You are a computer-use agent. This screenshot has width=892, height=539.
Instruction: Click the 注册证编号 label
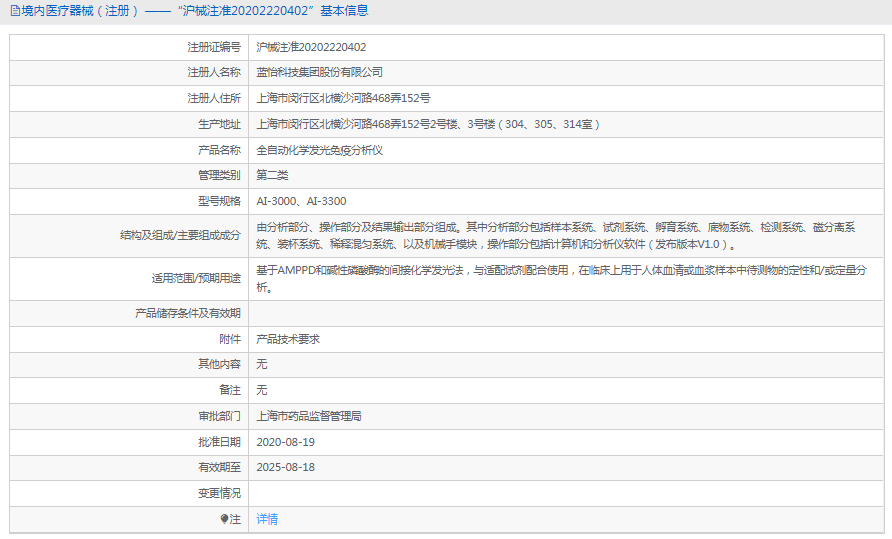point(214,47)
